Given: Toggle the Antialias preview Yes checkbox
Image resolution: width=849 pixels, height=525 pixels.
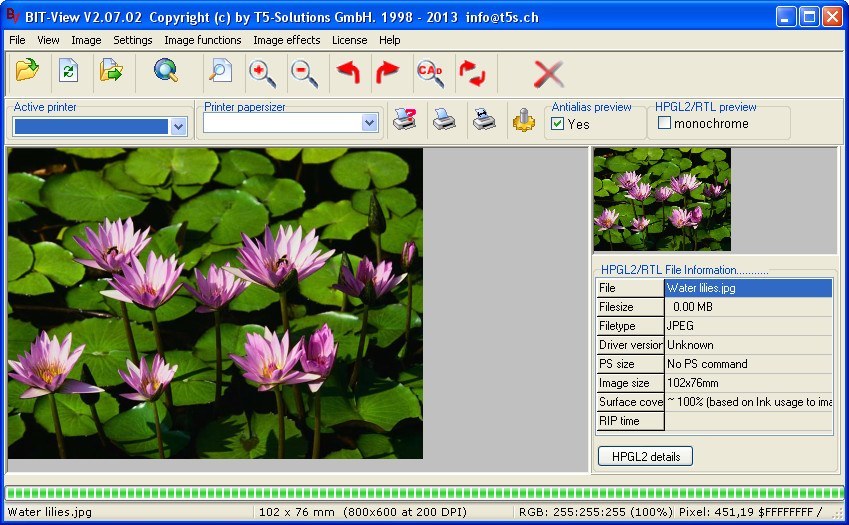Looking at the screenshot, I should point(558,124).
